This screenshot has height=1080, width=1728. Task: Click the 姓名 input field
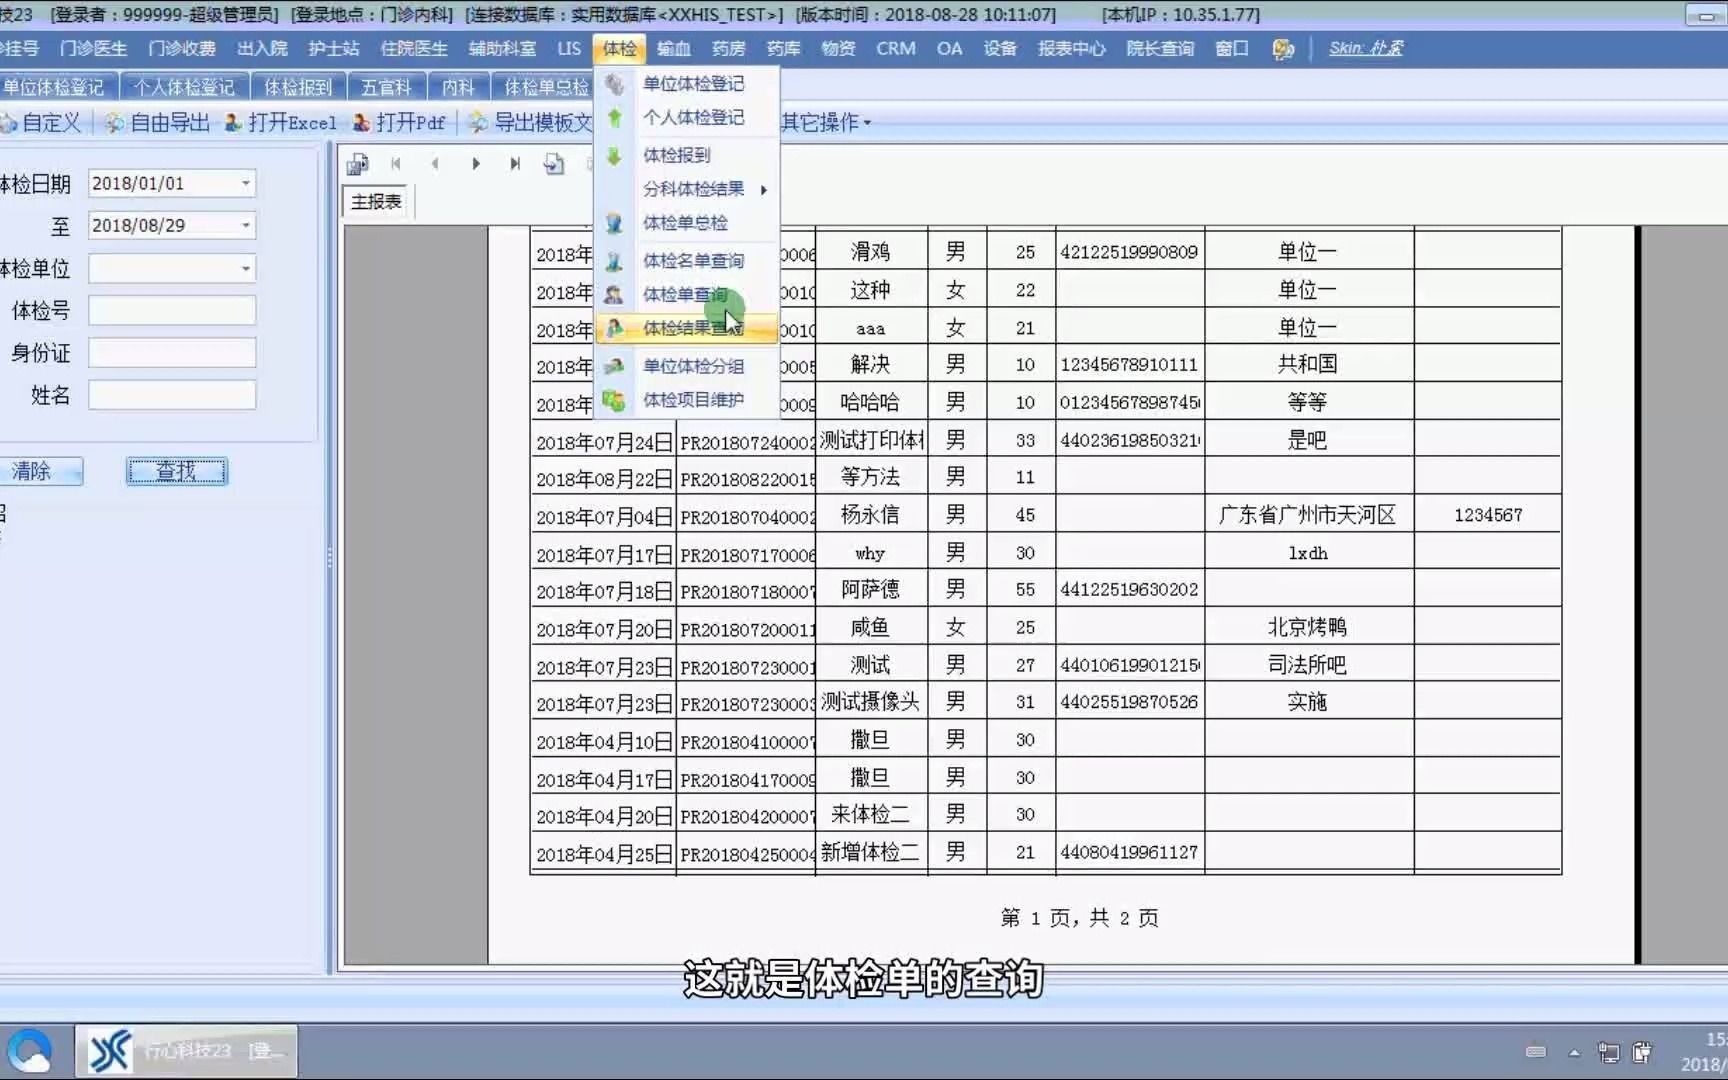(172, 395)
